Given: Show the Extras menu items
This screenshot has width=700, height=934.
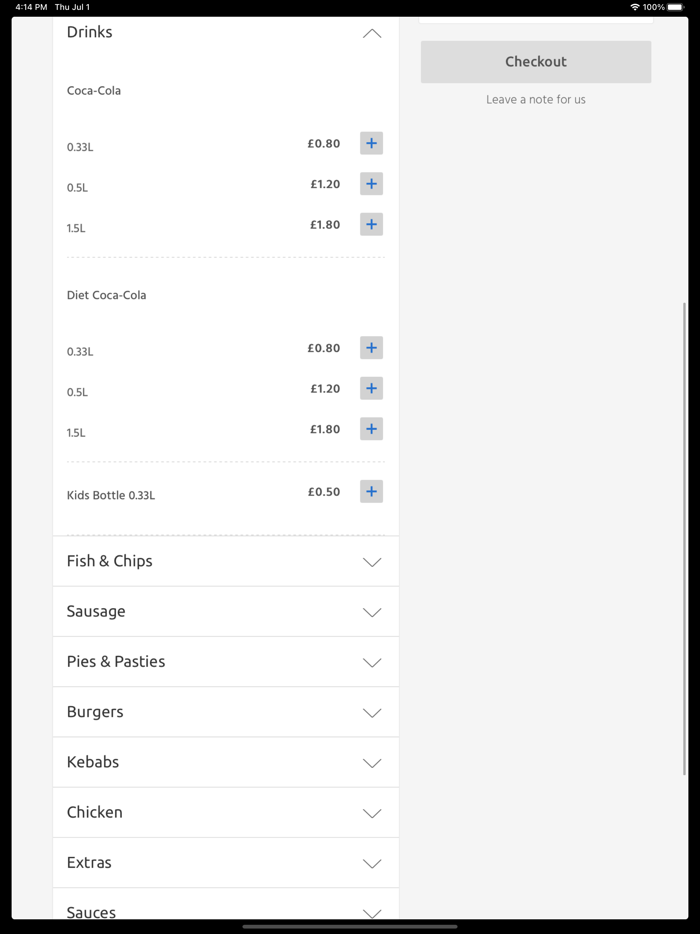Looking at the screenshot, I should 372,863.
